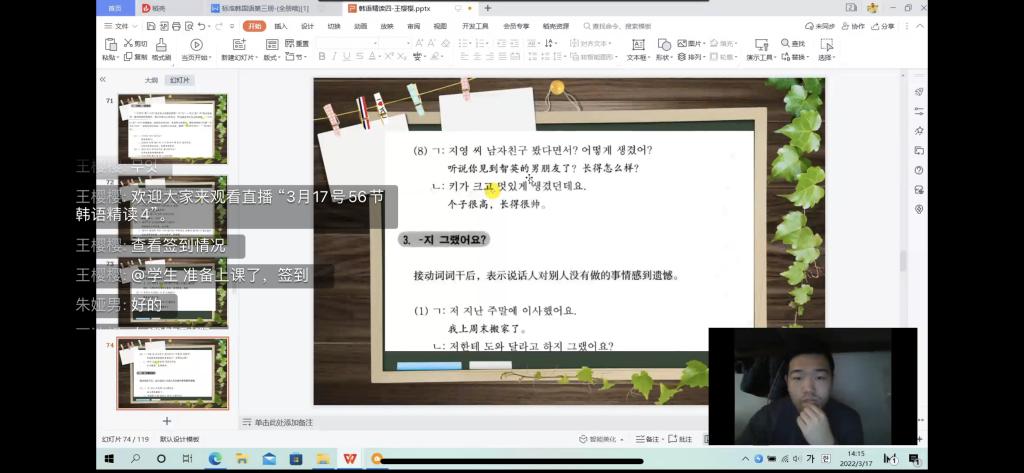The width and height of the screenshot is (1024, 473).
Task: Open the shapes (形状) tool
Action: 663,45
